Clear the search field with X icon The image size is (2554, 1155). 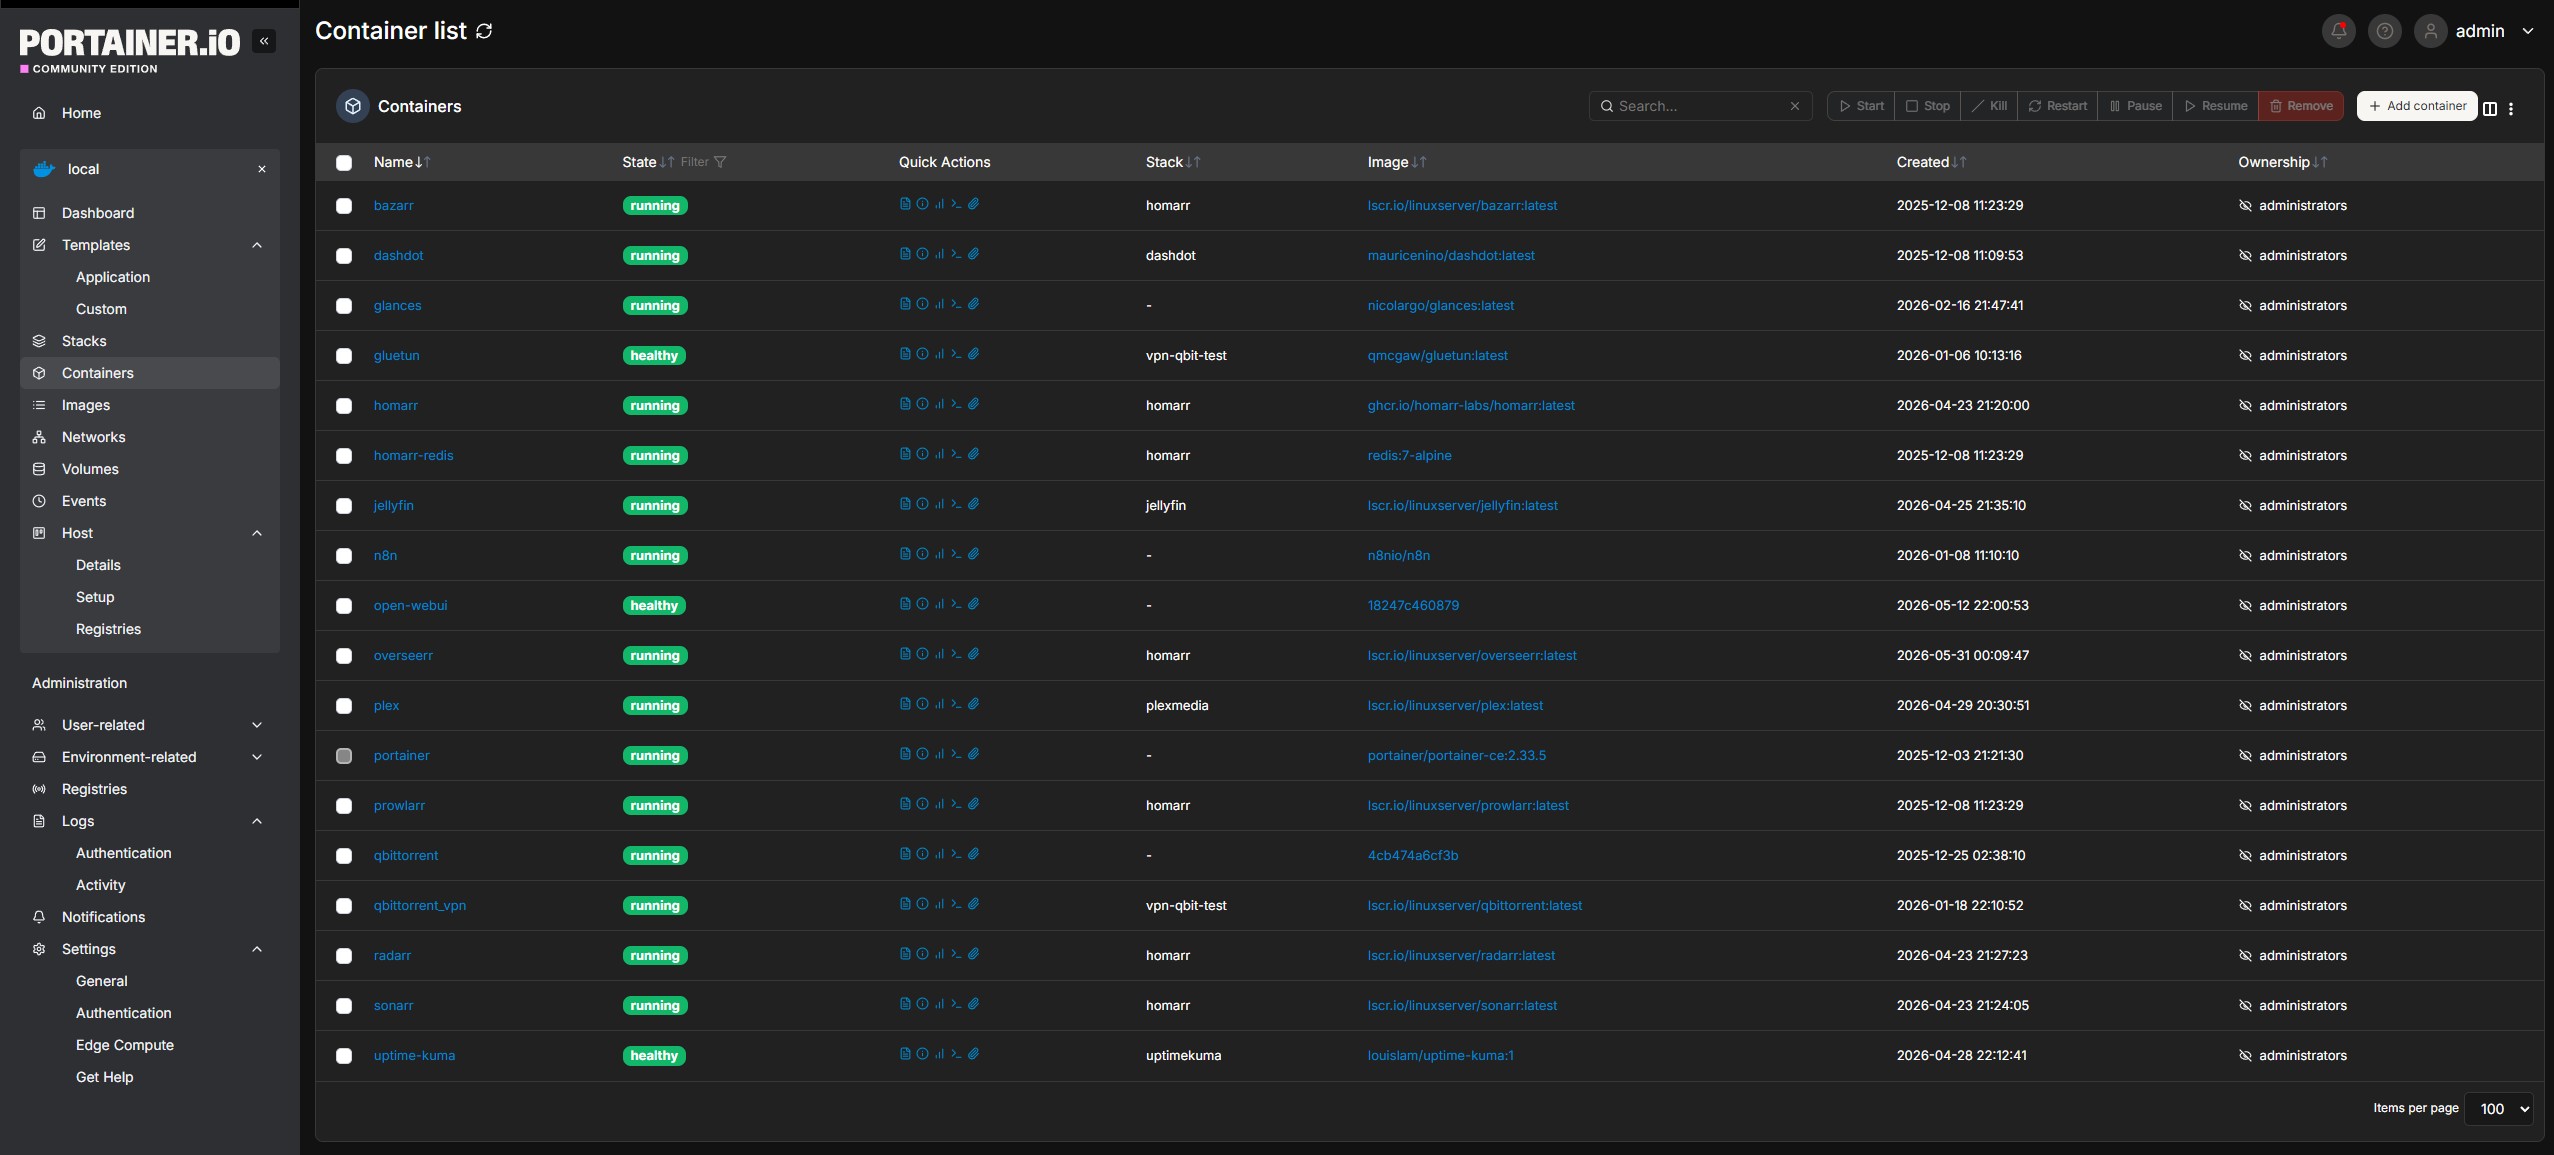[x=1795, y=106]
